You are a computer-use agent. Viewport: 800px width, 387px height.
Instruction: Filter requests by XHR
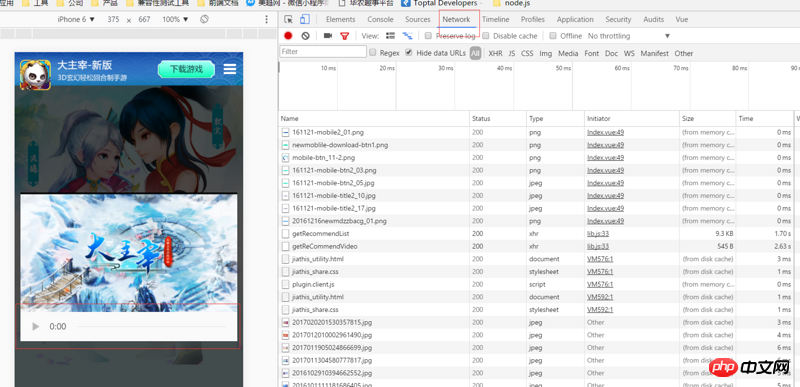(x=495, y=53)
